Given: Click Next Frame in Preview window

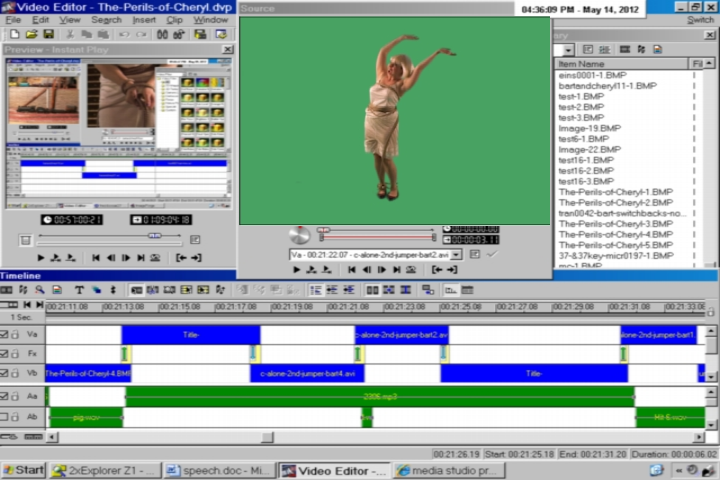Looking at the screenshot, I should click(126, 258).
